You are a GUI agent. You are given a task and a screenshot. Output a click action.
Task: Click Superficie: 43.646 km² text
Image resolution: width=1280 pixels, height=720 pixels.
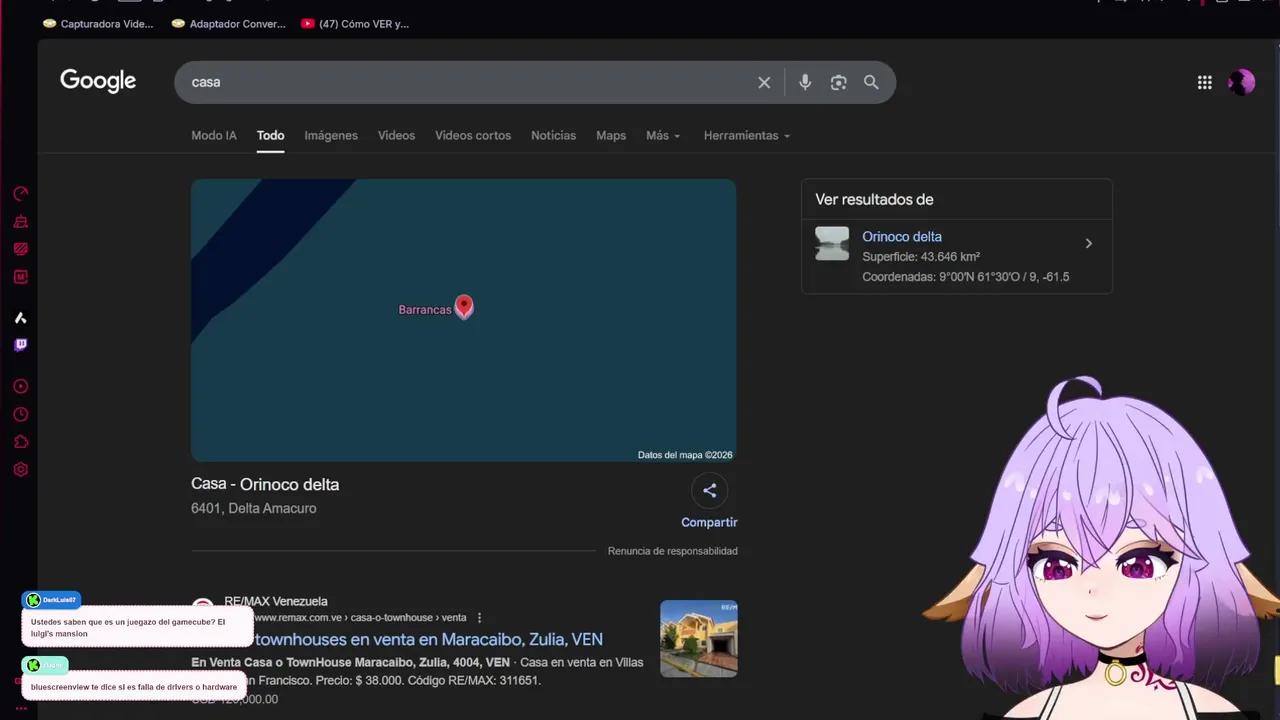pos(921,257)
